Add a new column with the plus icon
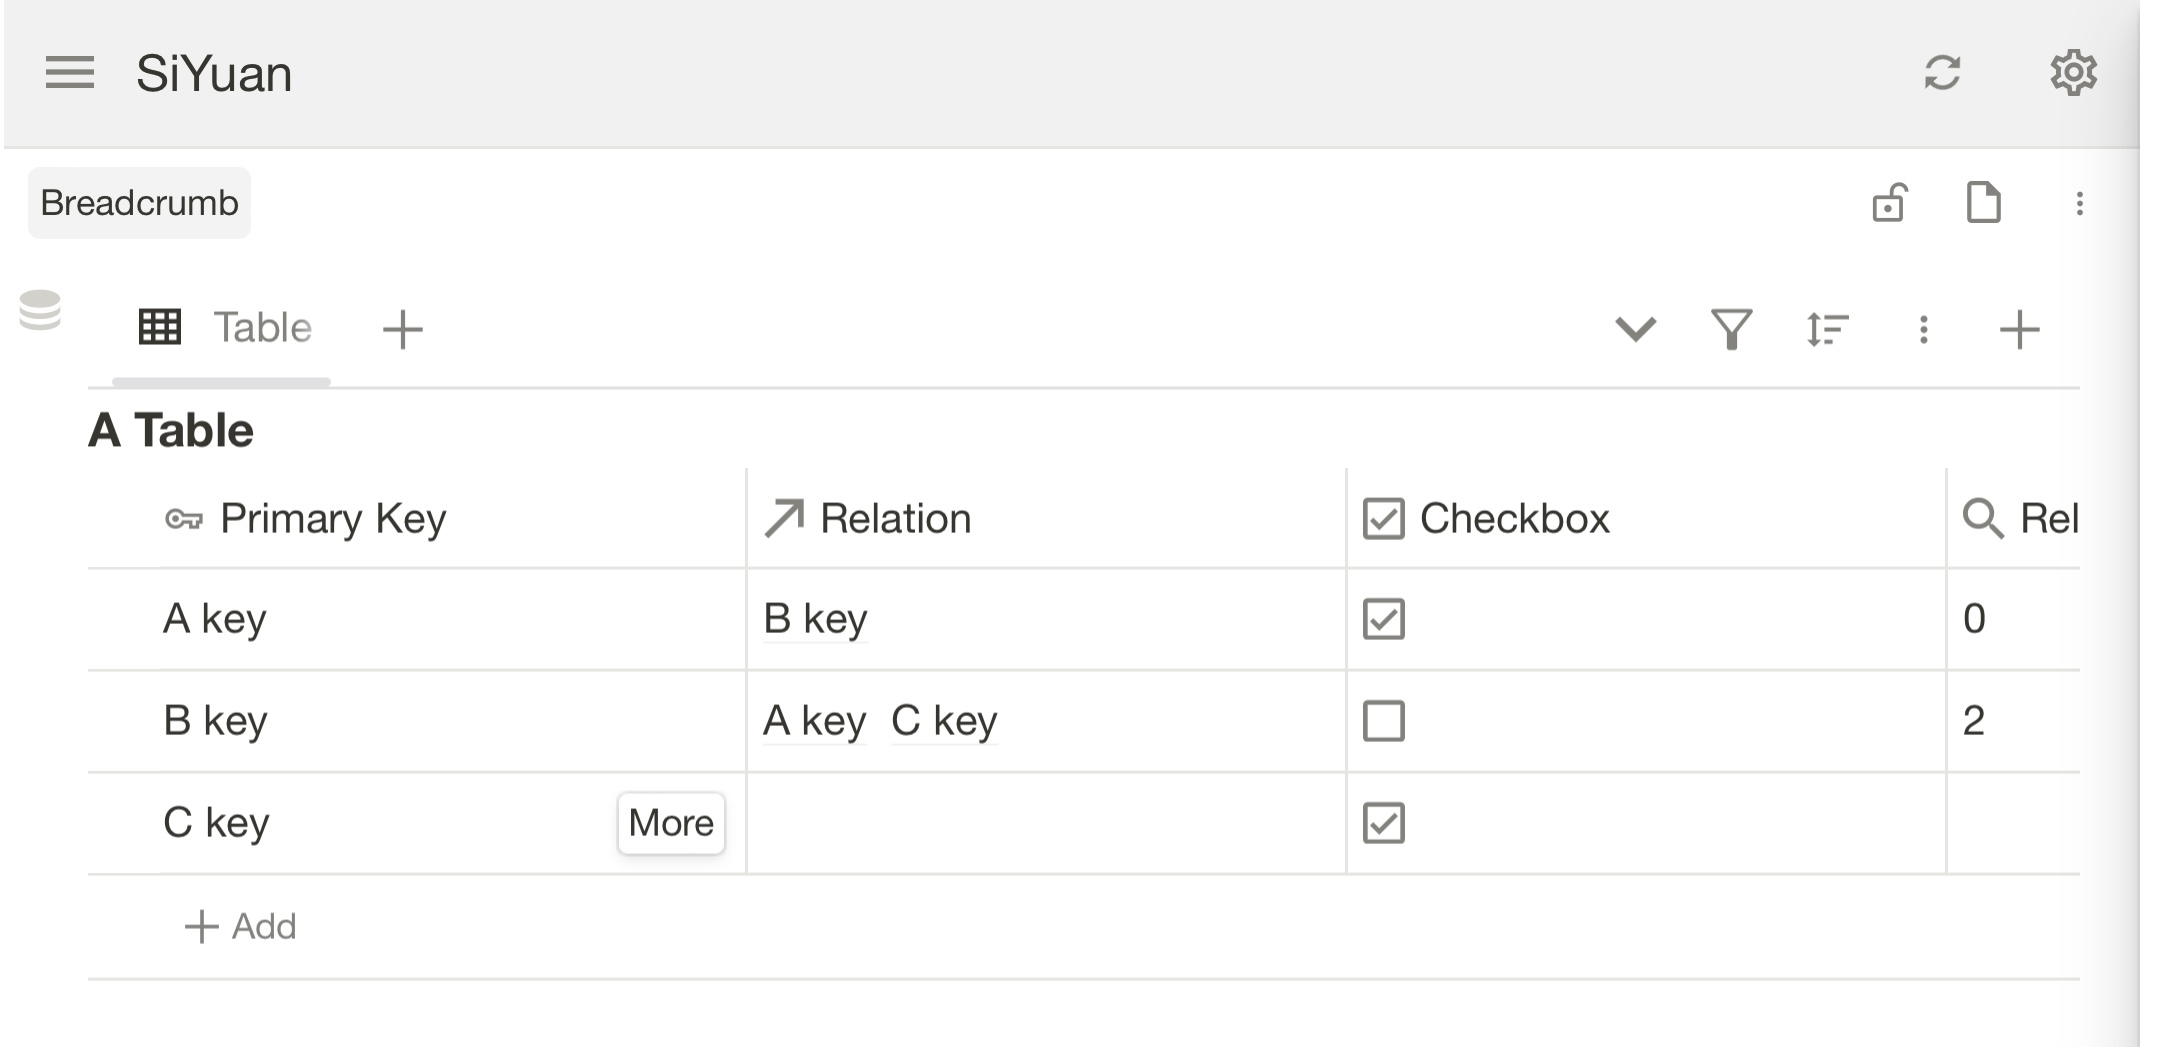 (2019, 329)
